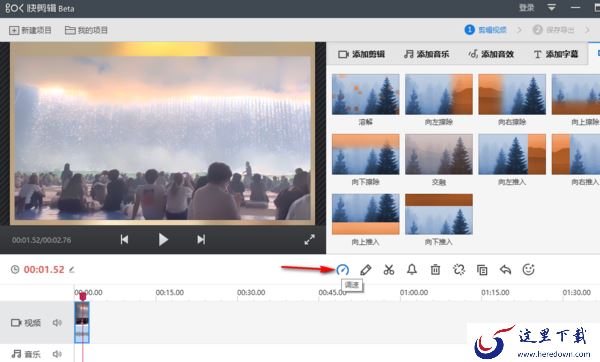Open the 添加音效 tab
Image resolution: width=600 pixels, height=362 pixels.
[491, 54]
